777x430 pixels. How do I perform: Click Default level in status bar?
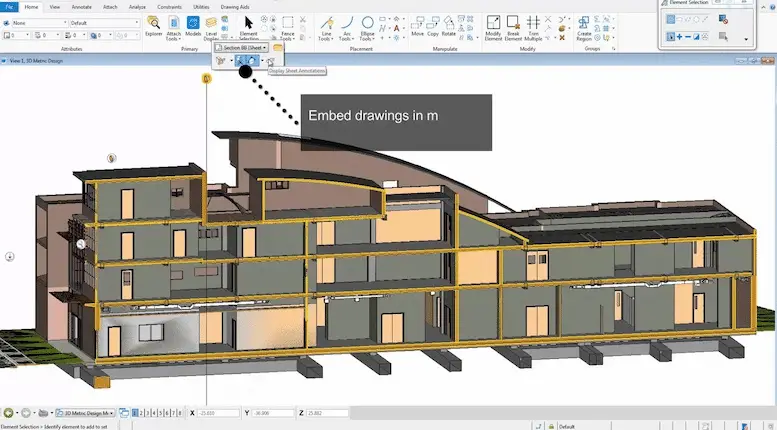(x=566, y=426)
